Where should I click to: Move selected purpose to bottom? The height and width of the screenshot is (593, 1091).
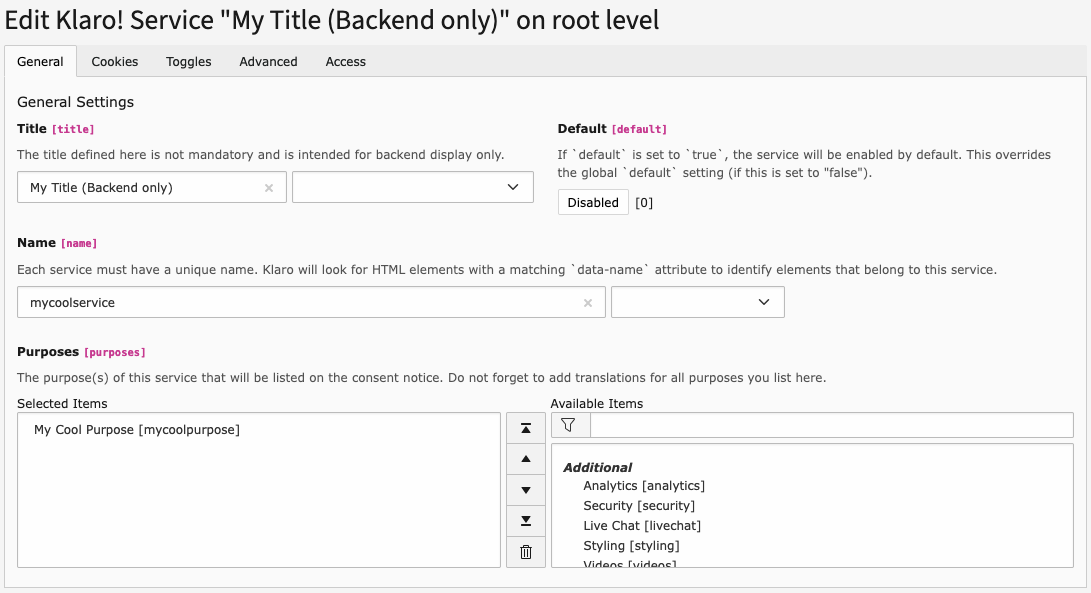[x=526, y=521]
